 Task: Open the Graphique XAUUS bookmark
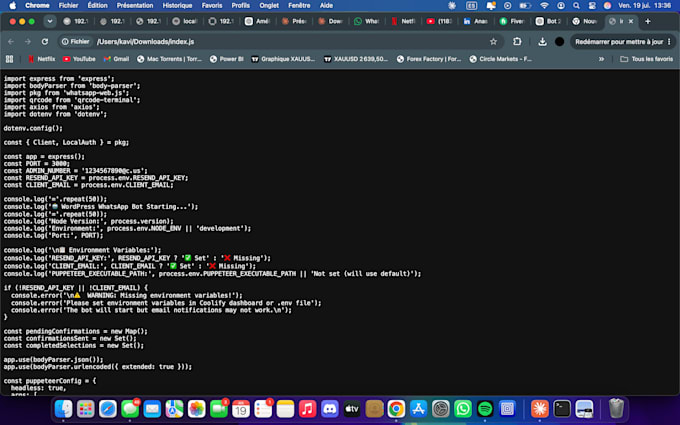click(x=283, y=59)
